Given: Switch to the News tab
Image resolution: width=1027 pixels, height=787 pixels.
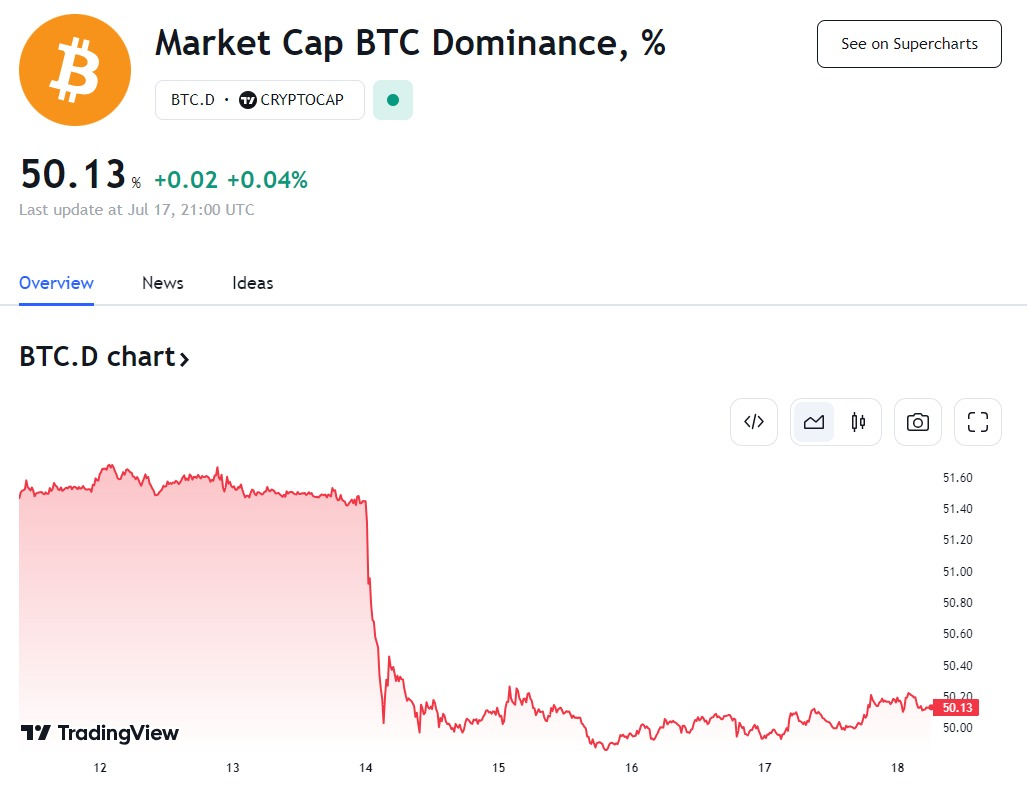Looking at the screenshot, I should click(163, 283).
